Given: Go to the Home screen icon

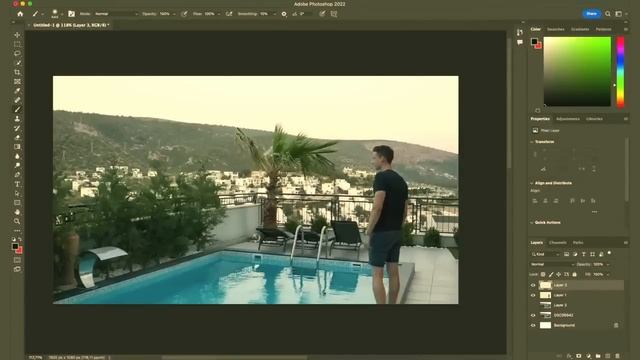Looking at the screenshot, I should coord(20,14).
